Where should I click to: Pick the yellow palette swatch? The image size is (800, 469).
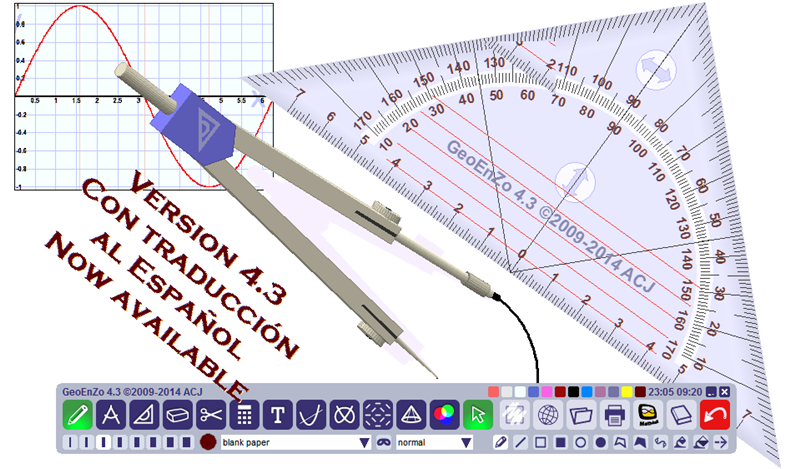(627, 392)
